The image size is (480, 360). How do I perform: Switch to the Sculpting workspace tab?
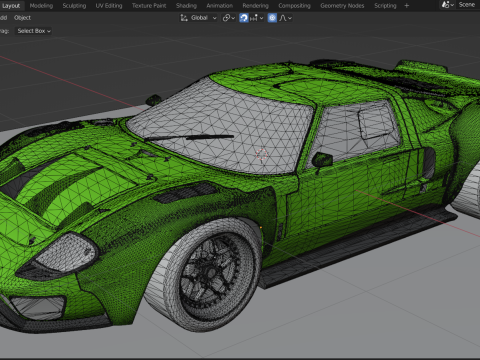click(74, 6)
